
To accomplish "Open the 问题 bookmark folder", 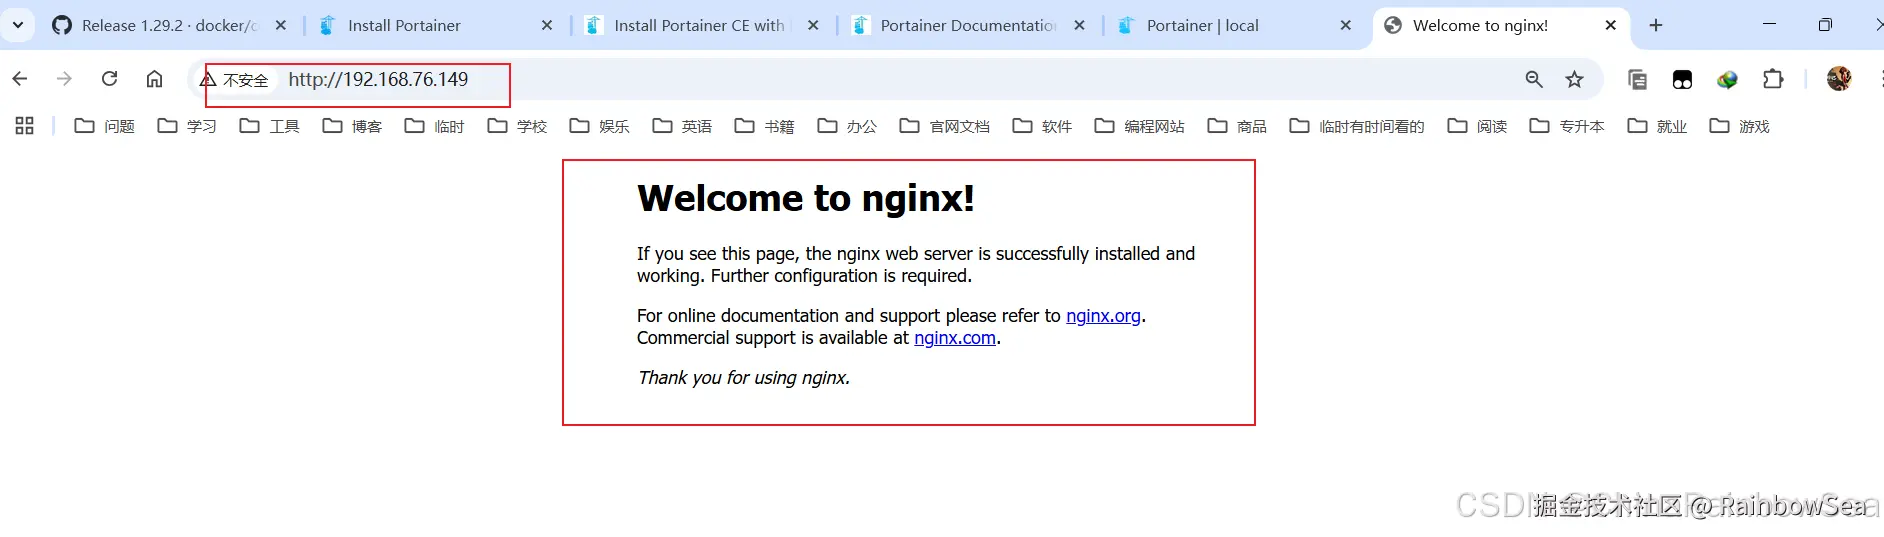I will click(105, 126).
